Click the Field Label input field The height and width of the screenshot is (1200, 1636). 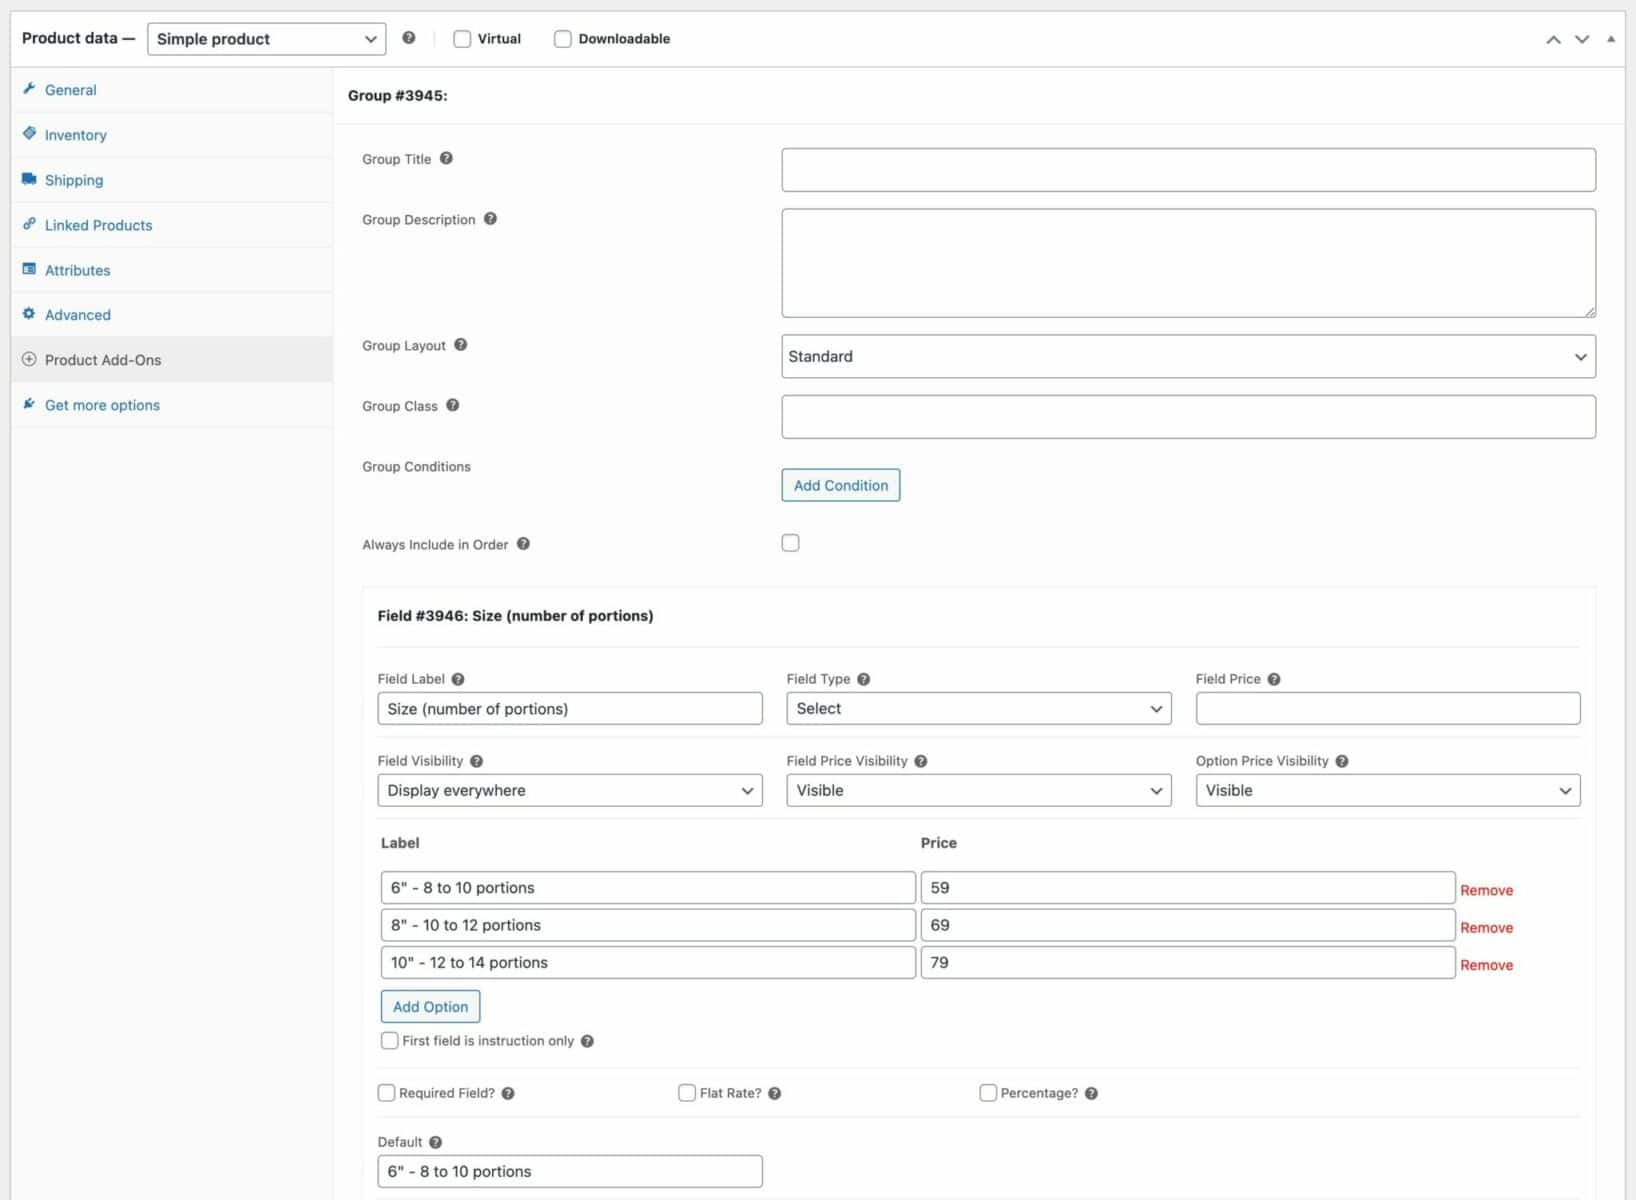click(570, 708)
